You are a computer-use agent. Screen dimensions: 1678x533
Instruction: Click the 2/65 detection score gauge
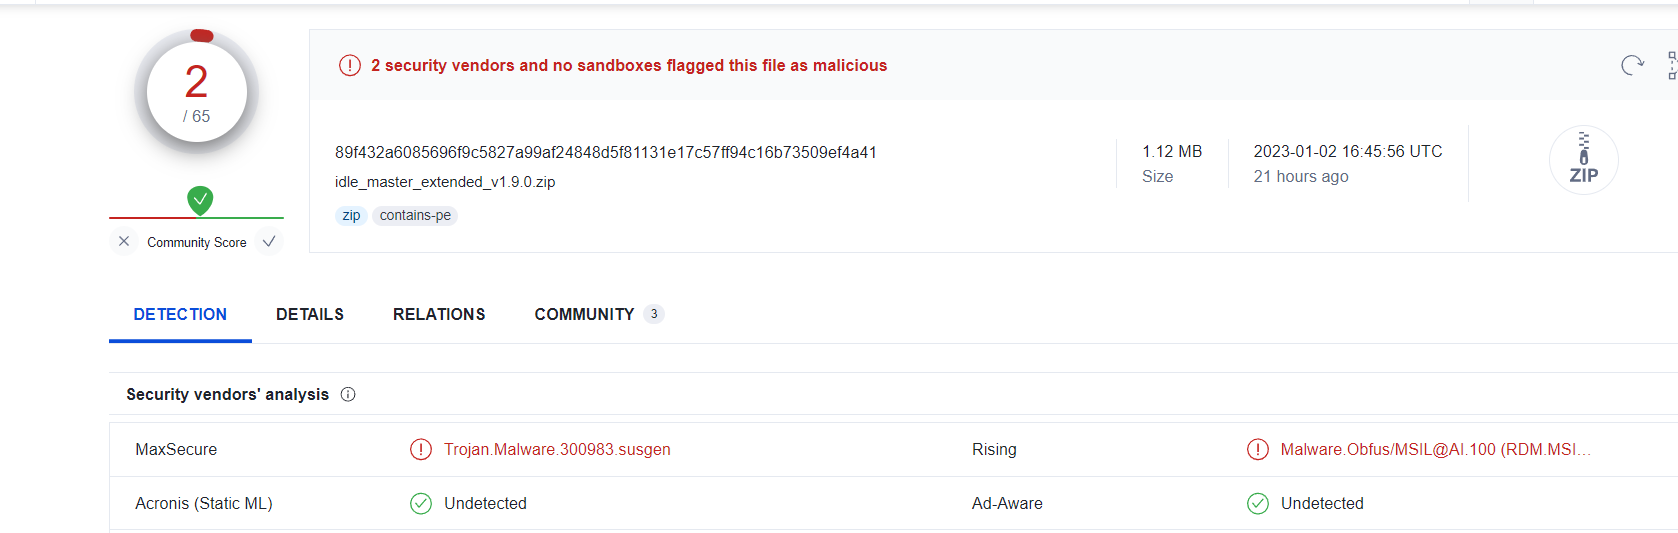(197, 92)
